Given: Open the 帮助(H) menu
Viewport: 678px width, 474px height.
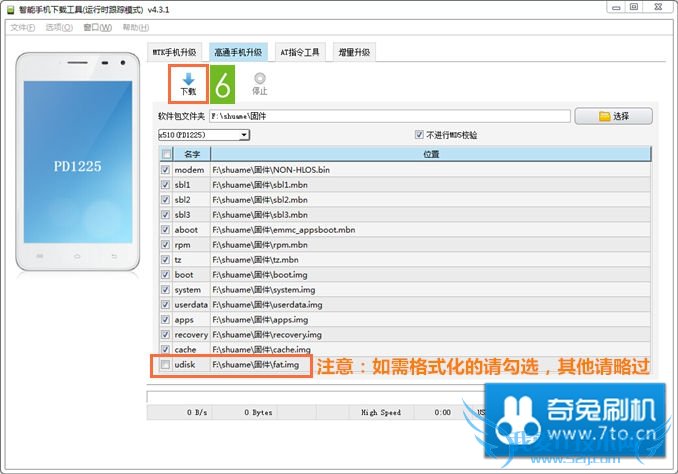Looking at the screenshot, I should 136,28.
